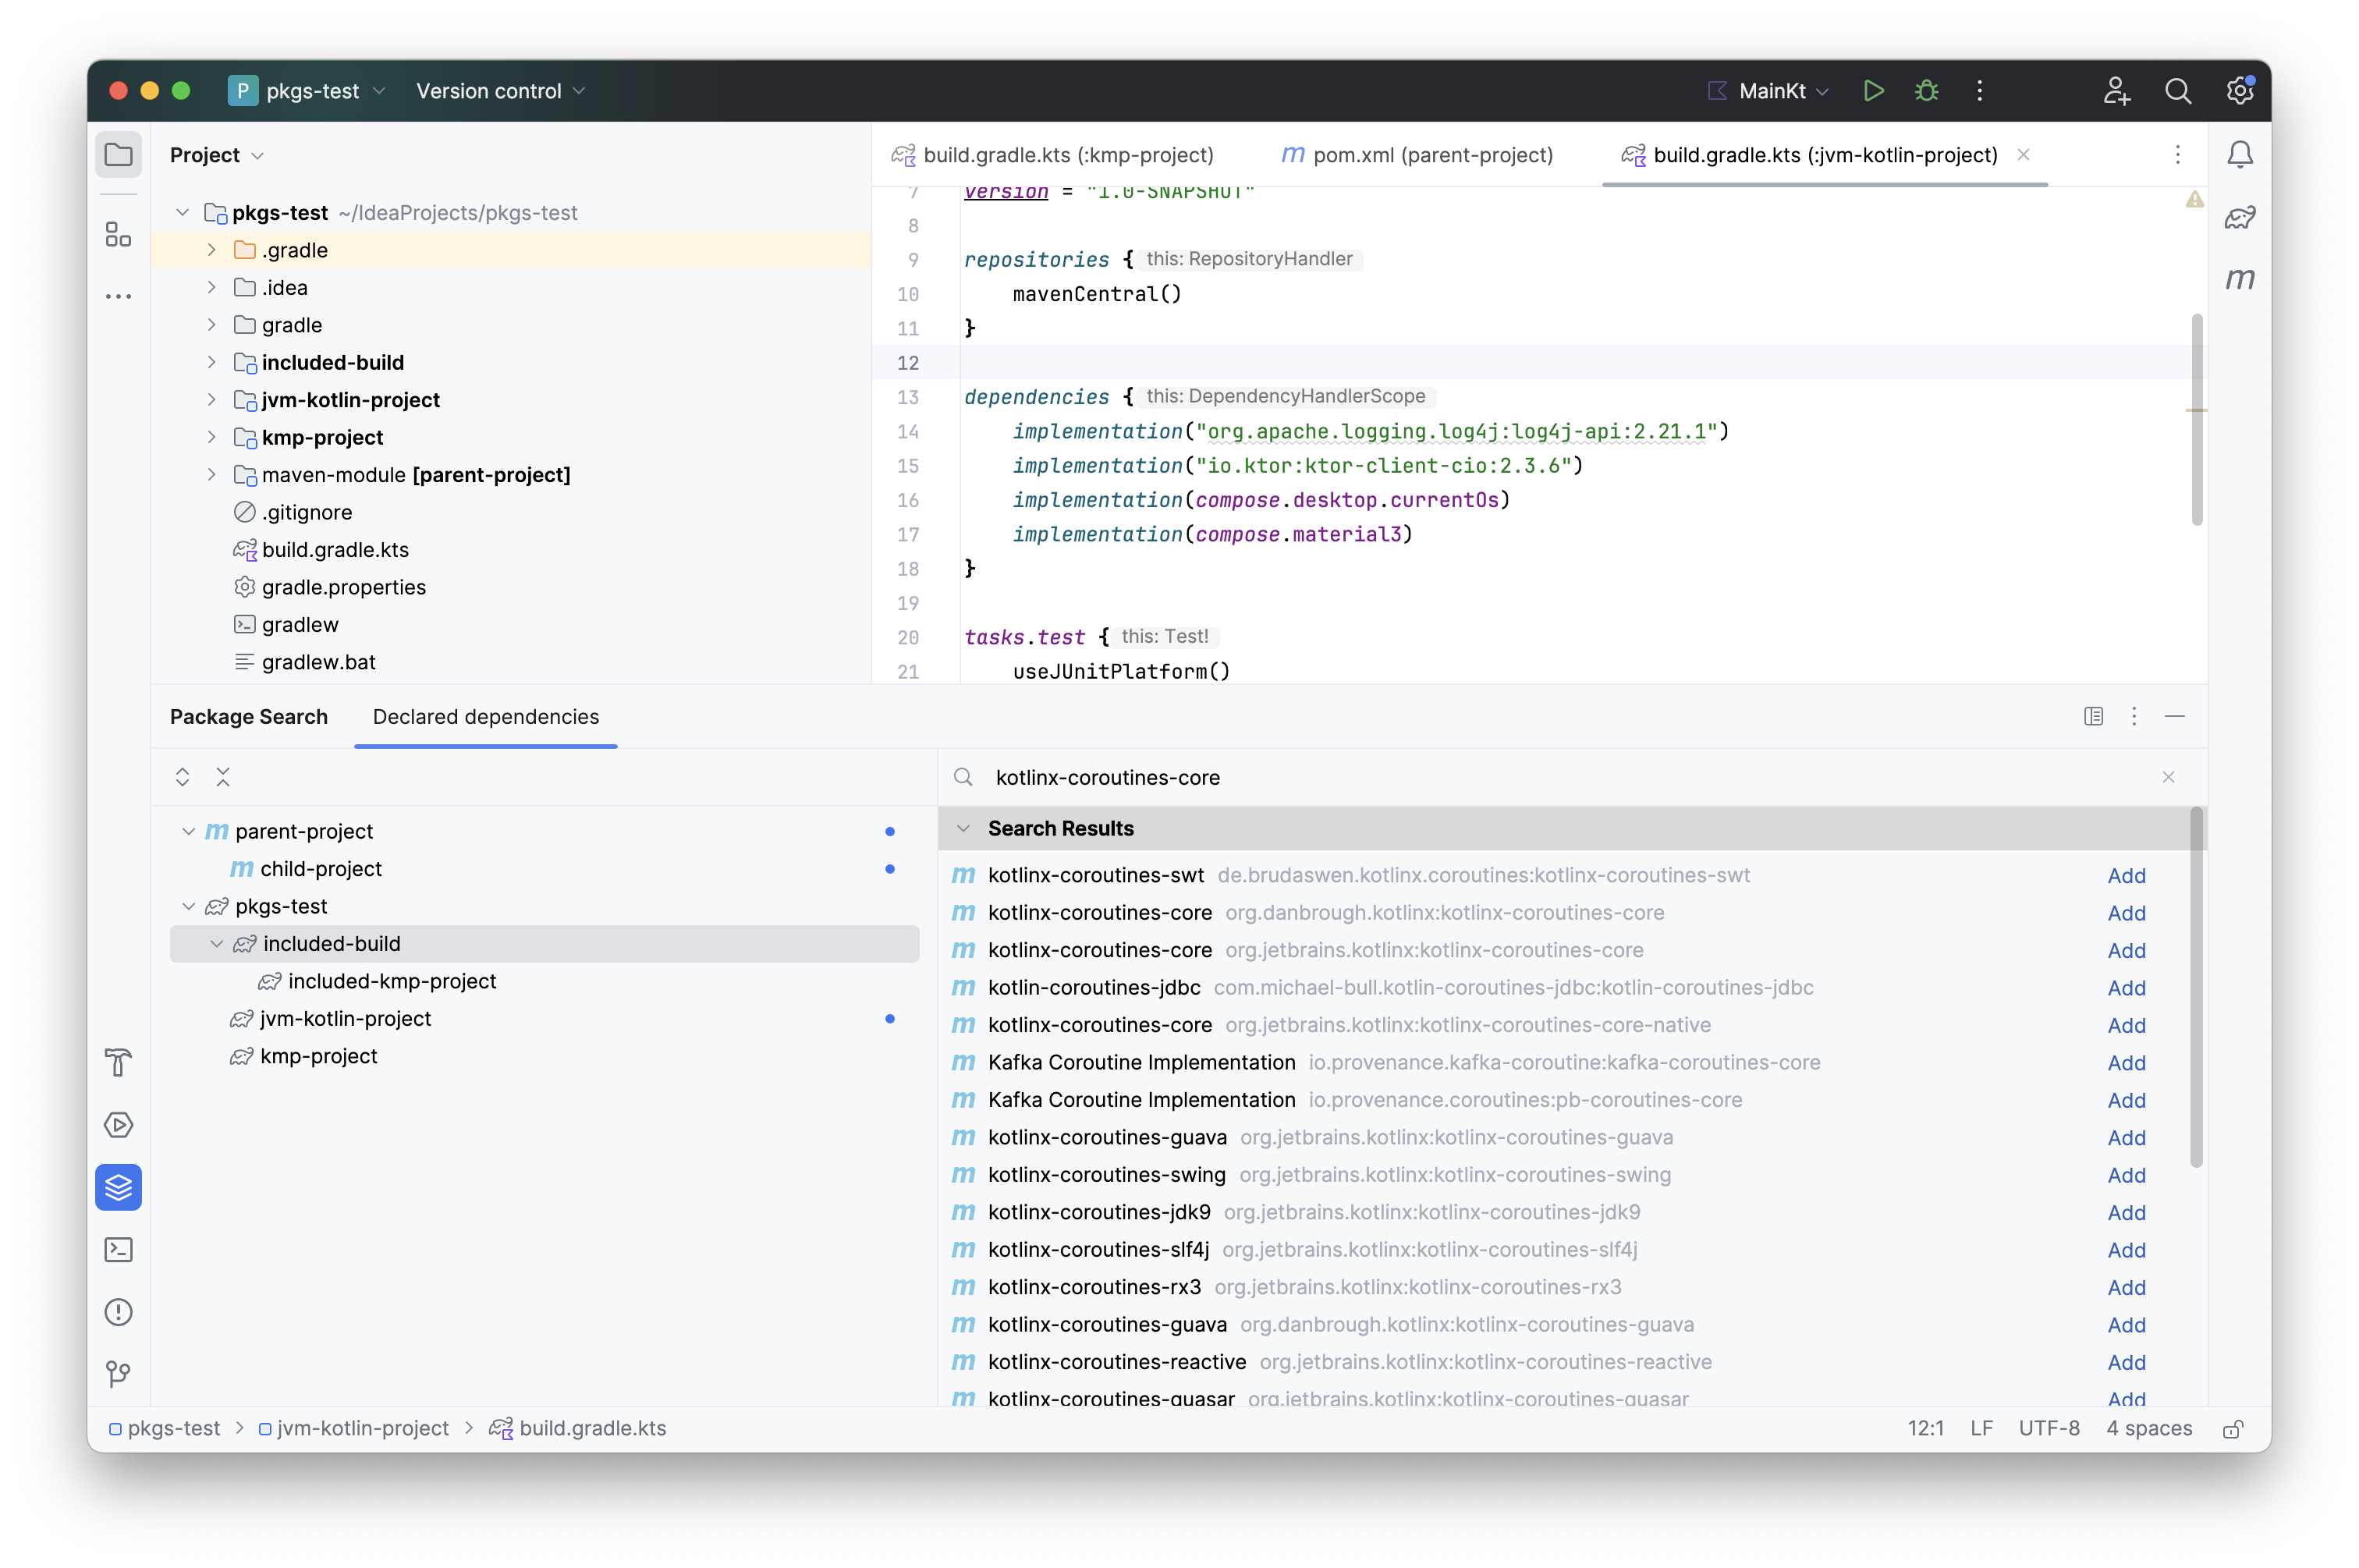Open the Notifications bell
Screen dimensions: 2359x1568
point(2240,155)
